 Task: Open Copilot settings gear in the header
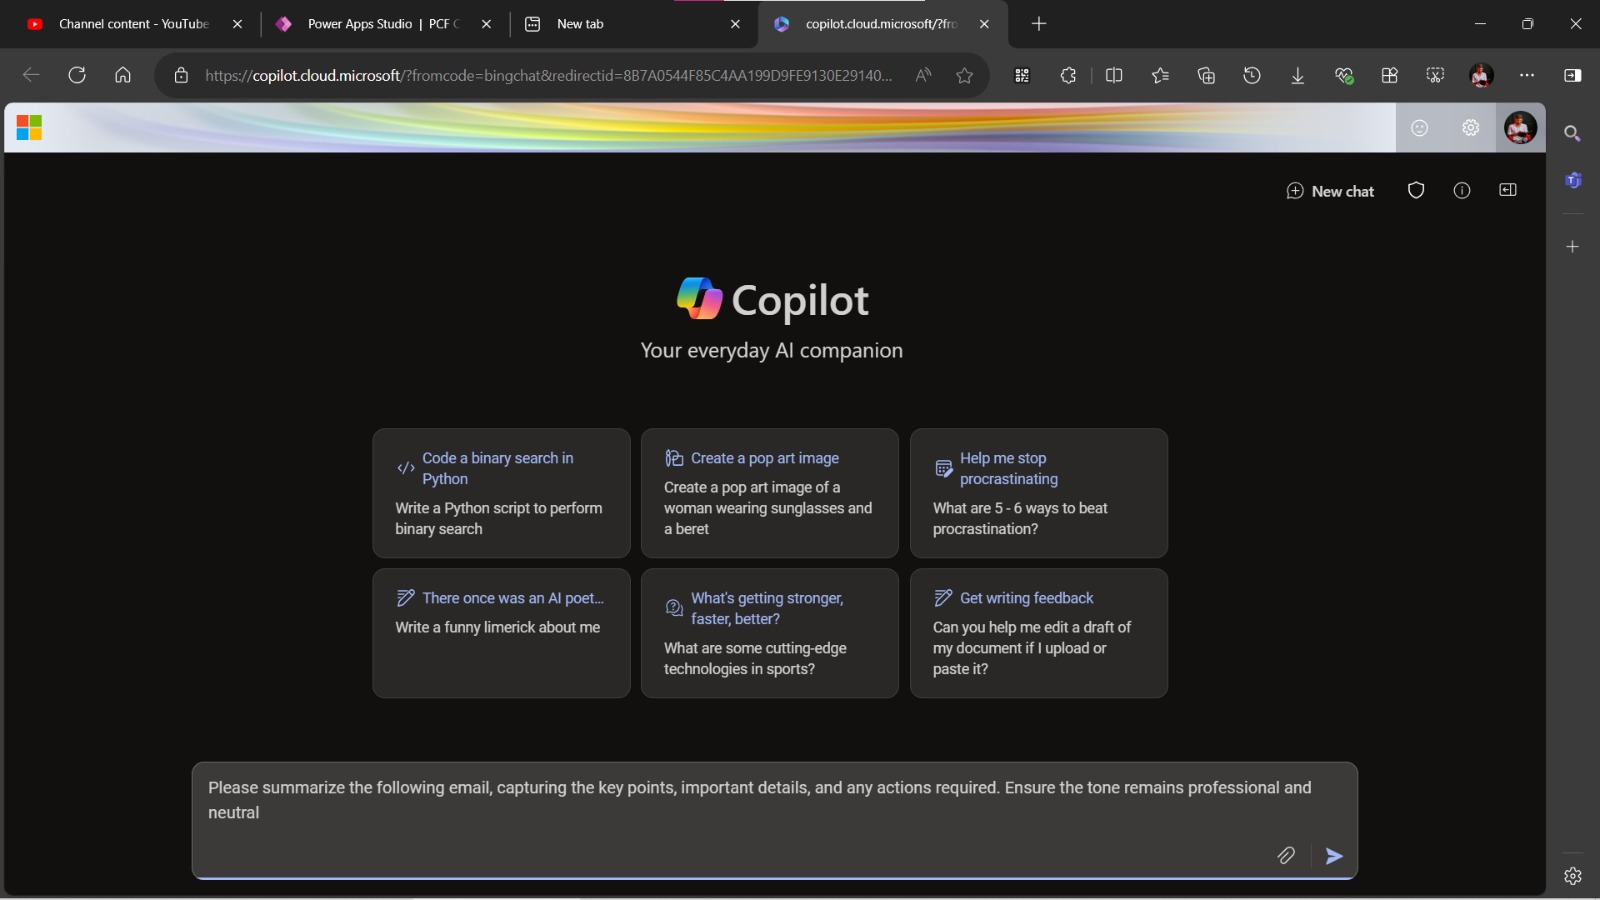pos(1470,128)
